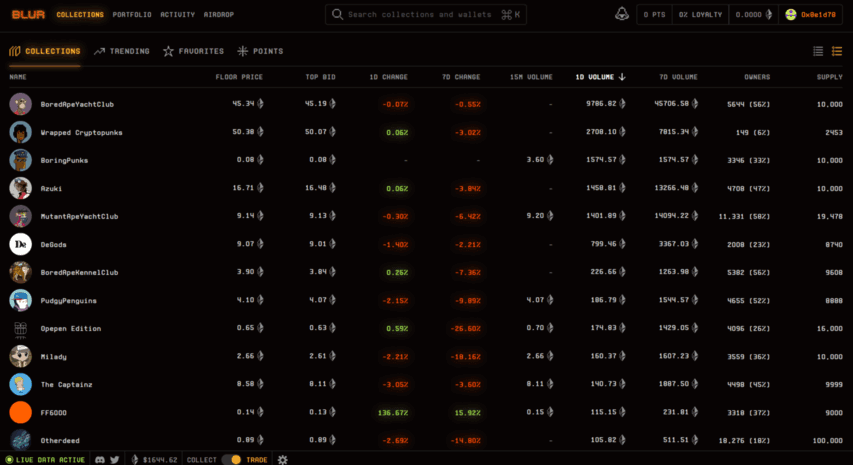Click BoredApeKennelClub collection avatar
Viewport: 853px width, 465px height.
coord(21,272)
